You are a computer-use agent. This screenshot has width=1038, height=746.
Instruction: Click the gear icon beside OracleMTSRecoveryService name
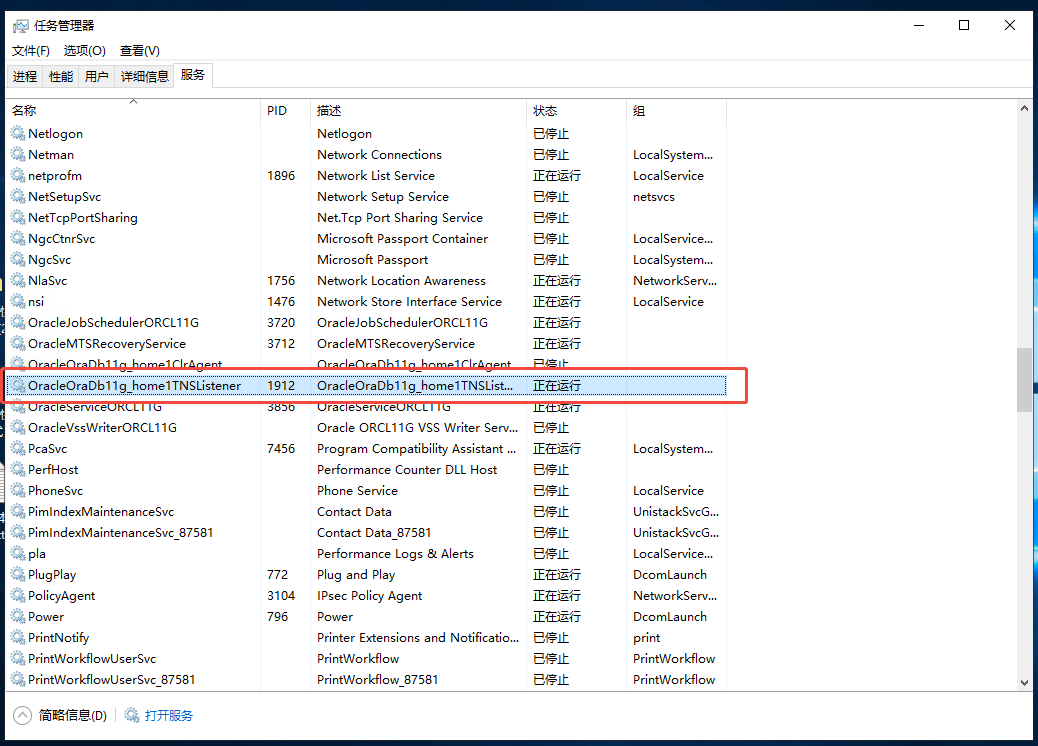click(18, 344)
